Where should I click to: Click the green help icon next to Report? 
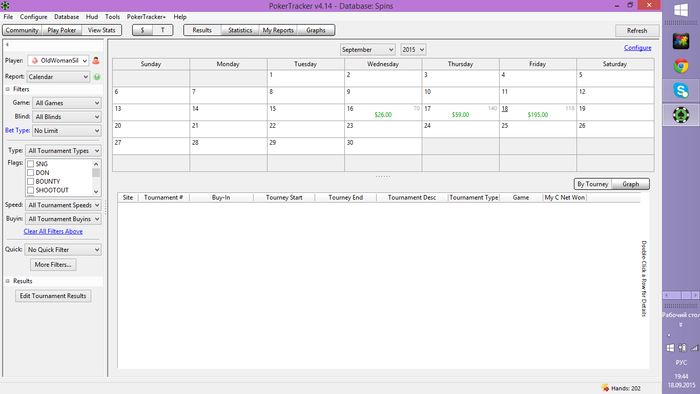point(97,77)
